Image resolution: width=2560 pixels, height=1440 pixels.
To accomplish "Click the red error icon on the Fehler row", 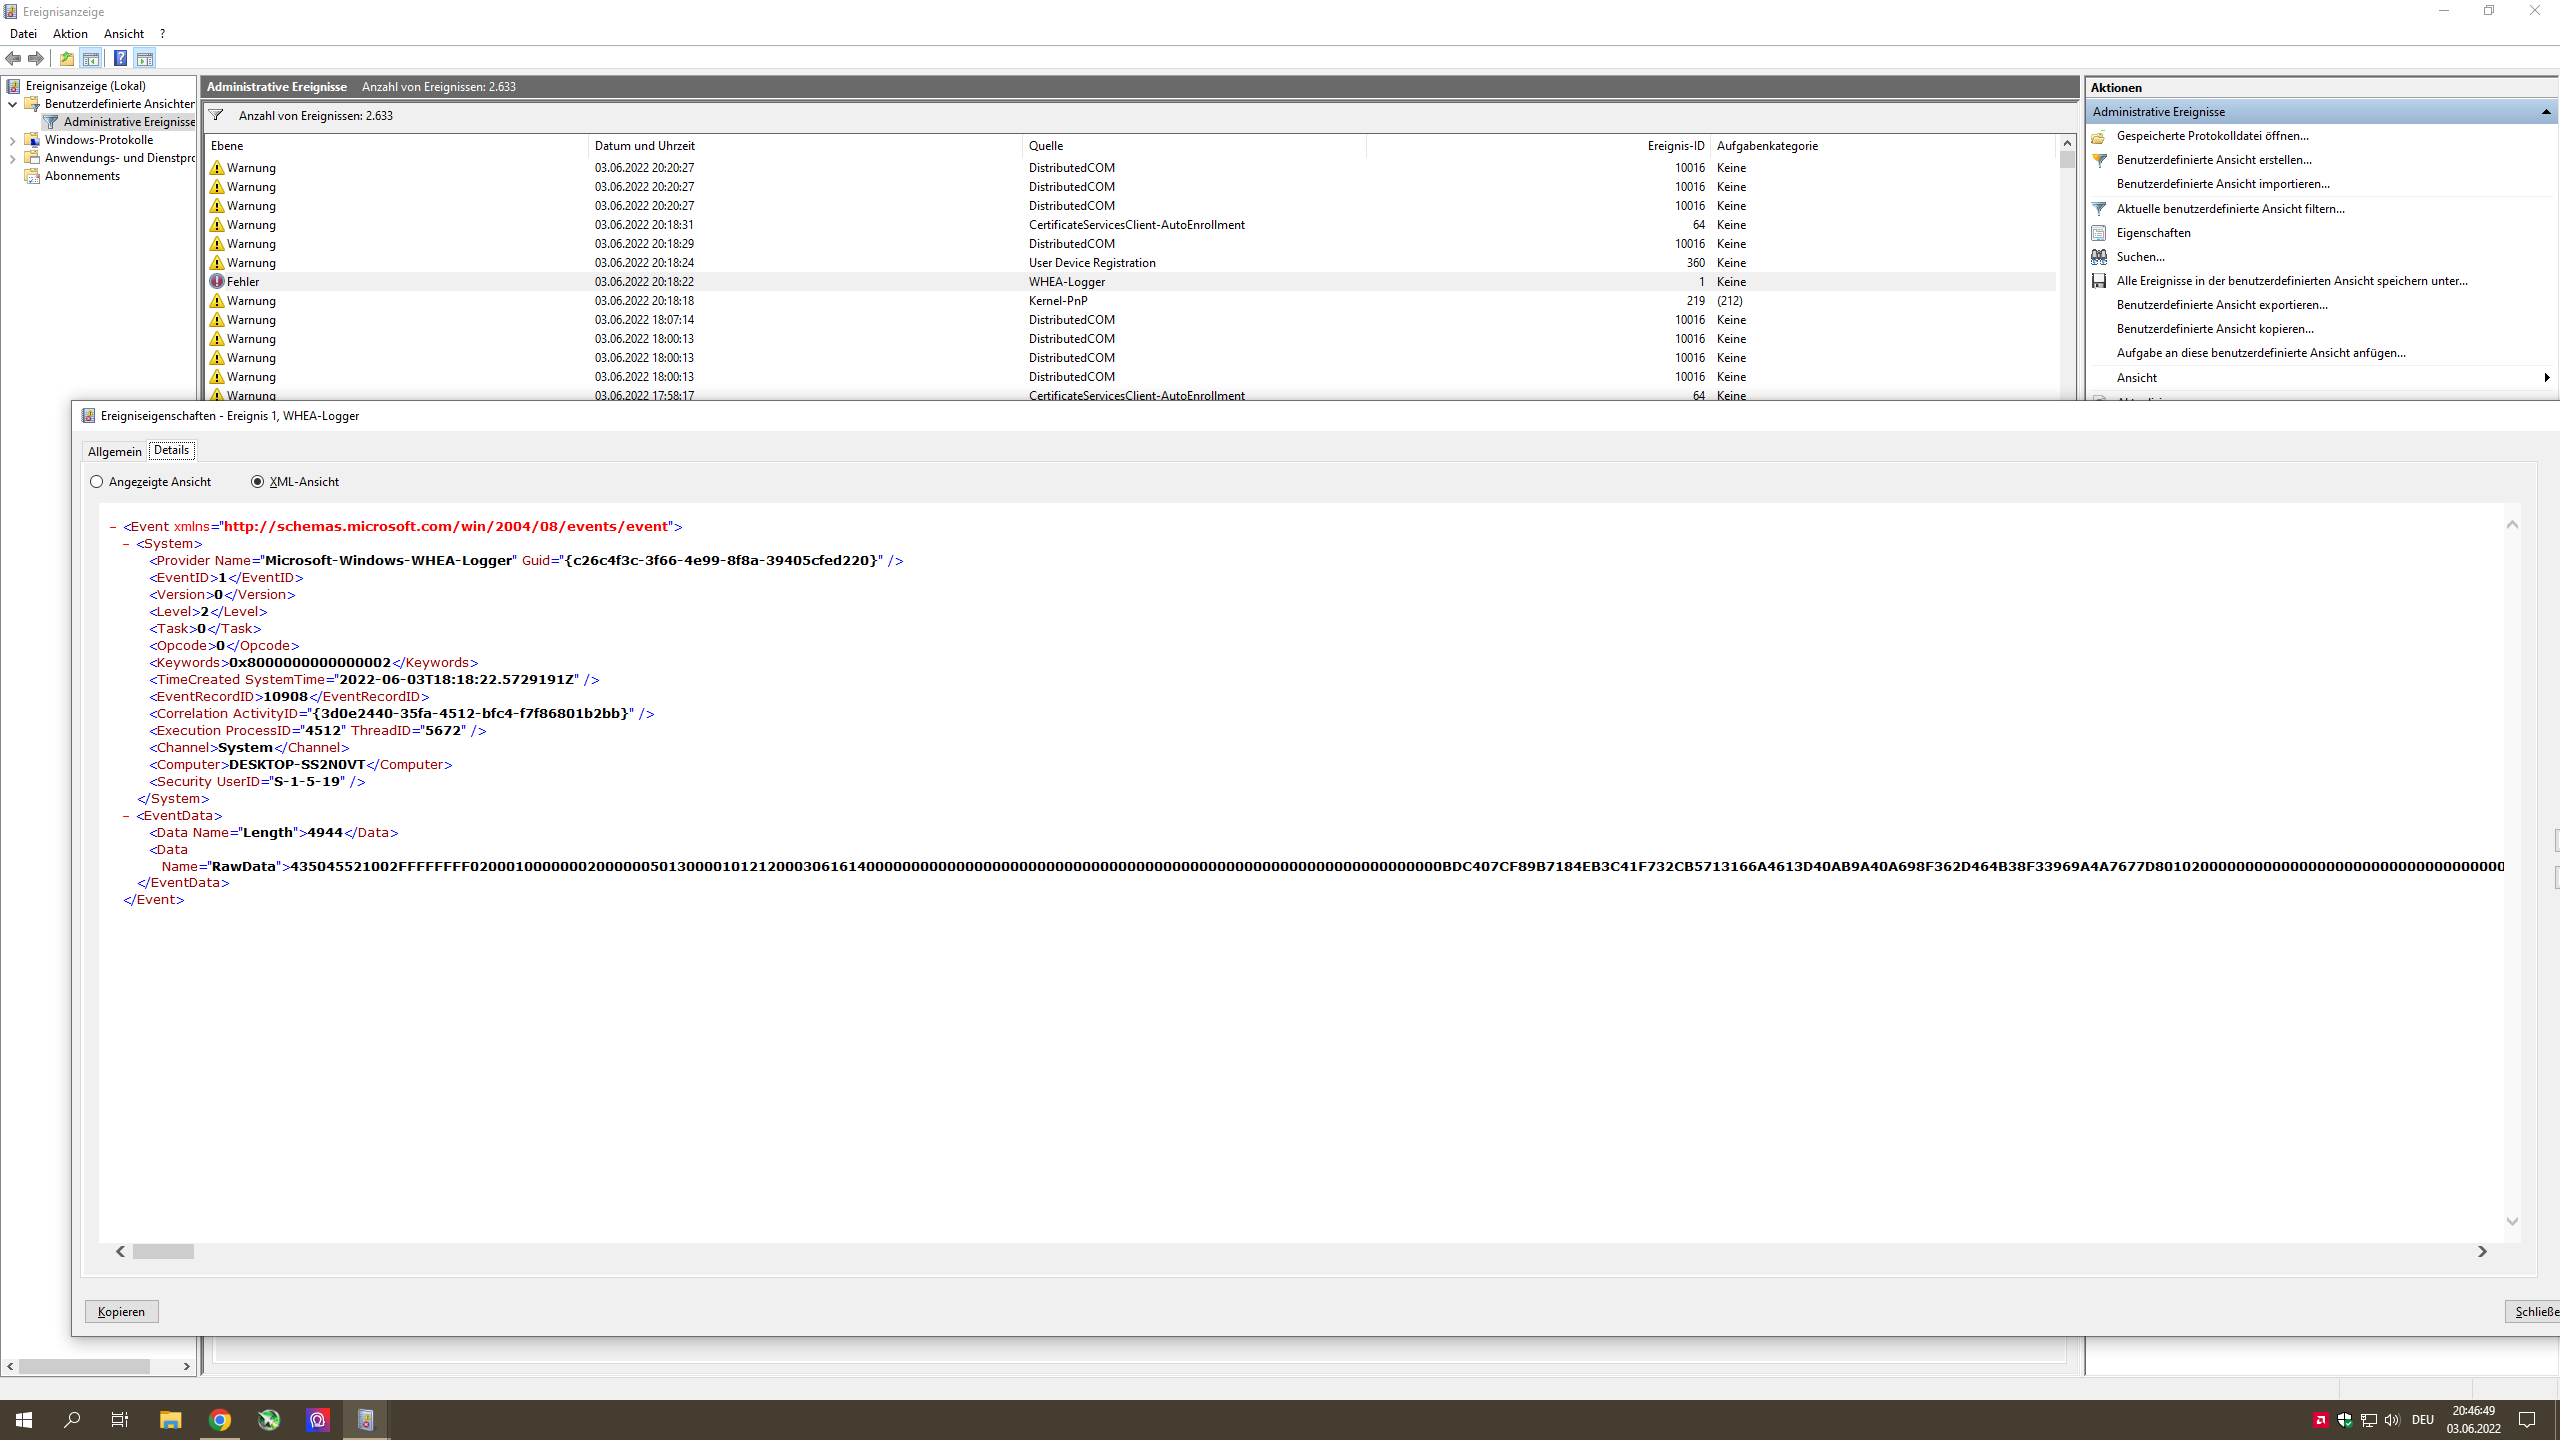I will coord(217,281).
